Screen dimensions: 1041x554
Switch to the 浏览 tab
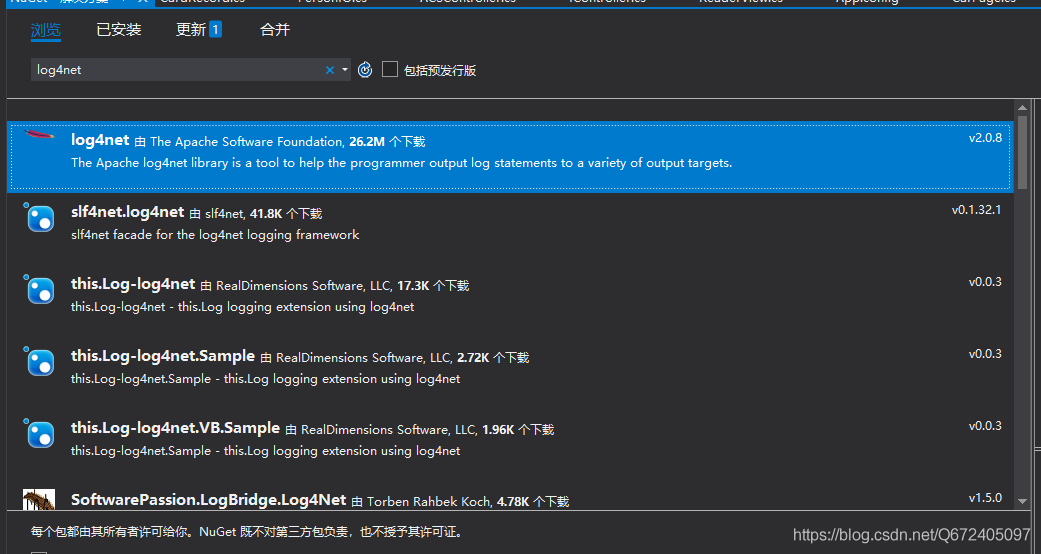pos(46,30)
